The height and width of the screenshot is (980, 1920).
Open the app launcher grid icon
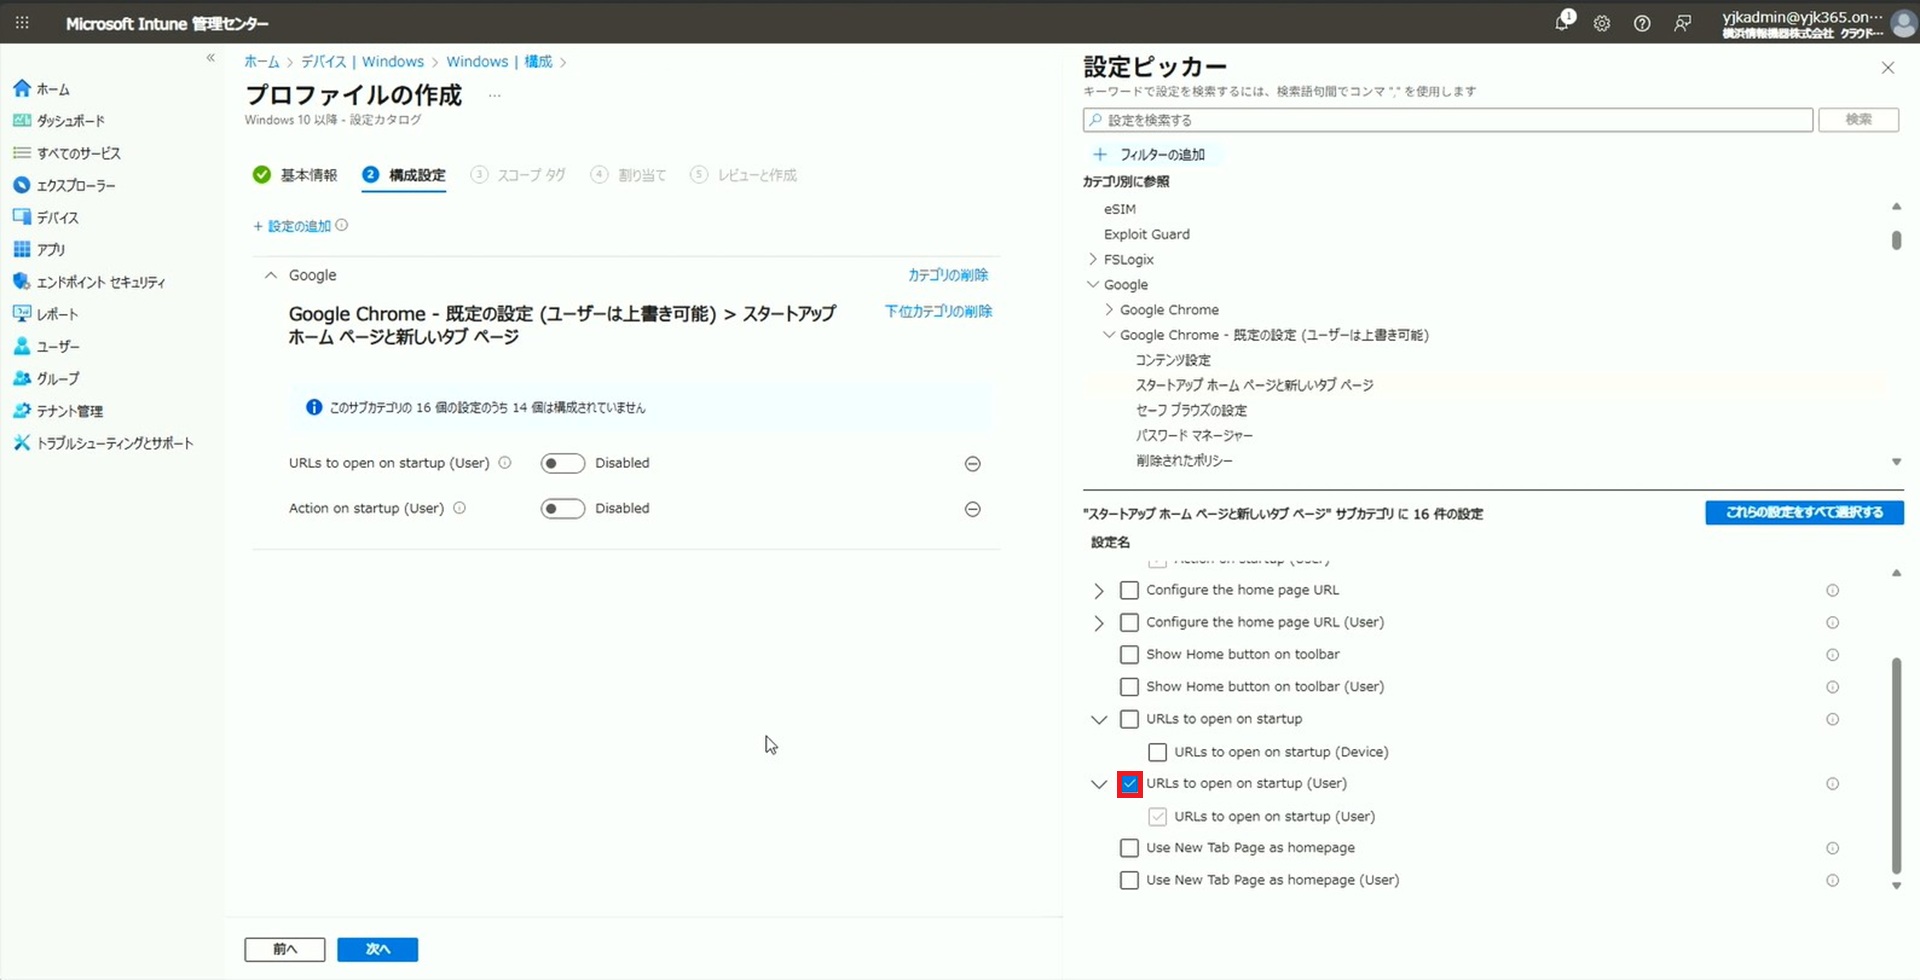coord(22,23)
